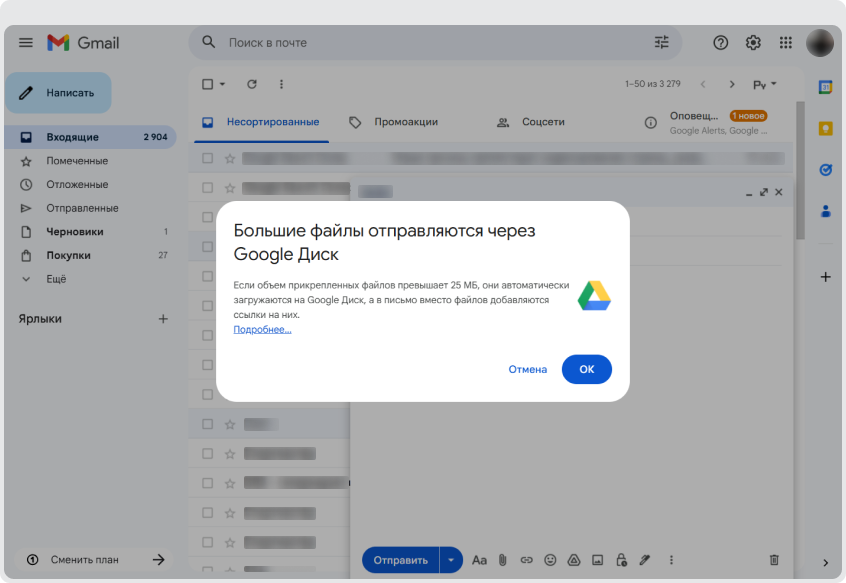The image size is (846, 583).
Task: Open the Подробнее link
Action: point(262,330)
